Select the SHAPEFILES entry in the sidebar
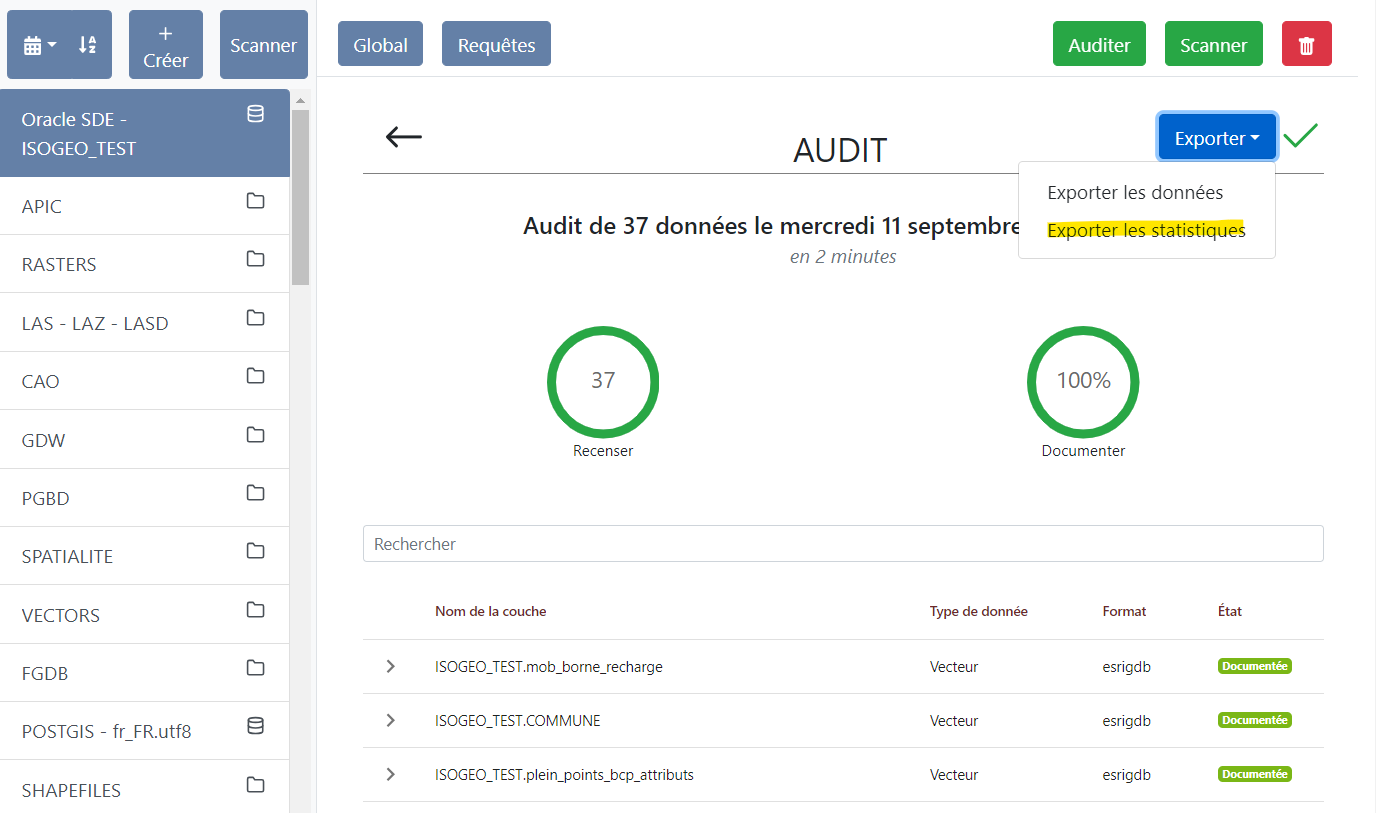Viewport: 1376px width, 813px height. tap(145, 789)
